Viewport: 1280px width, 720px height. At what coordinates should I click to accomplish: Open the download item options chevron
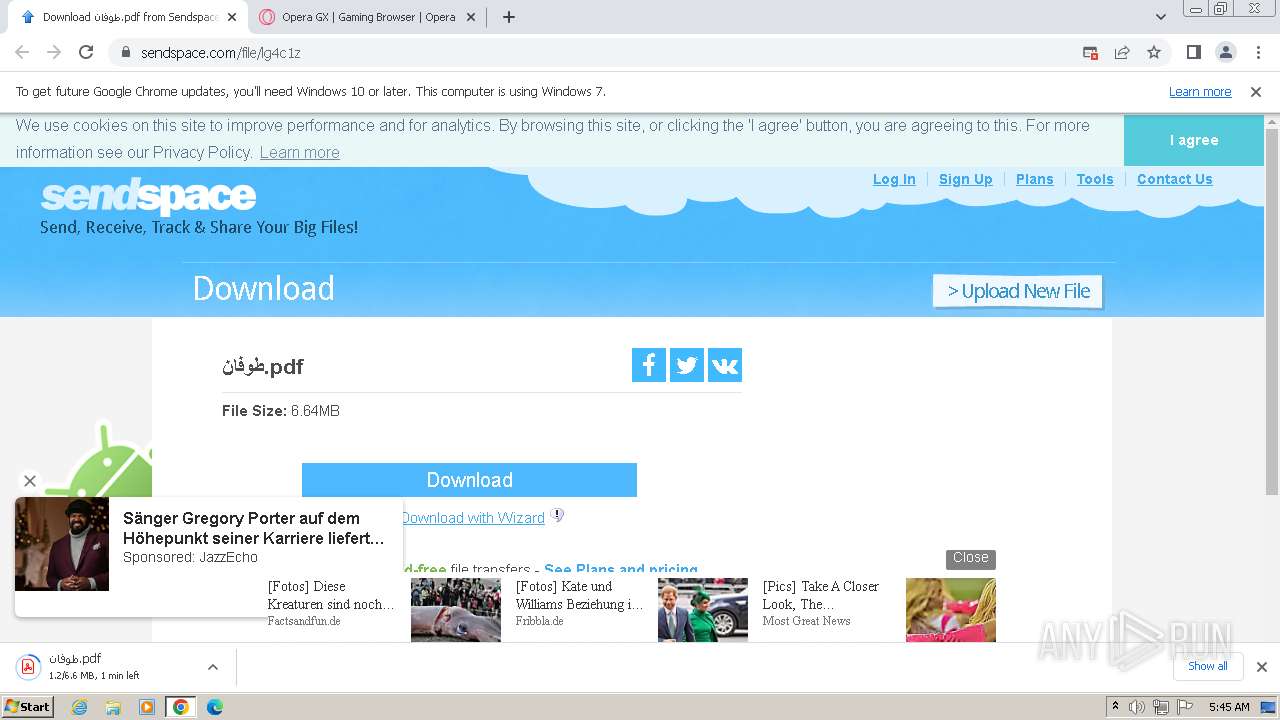[213, 667]
